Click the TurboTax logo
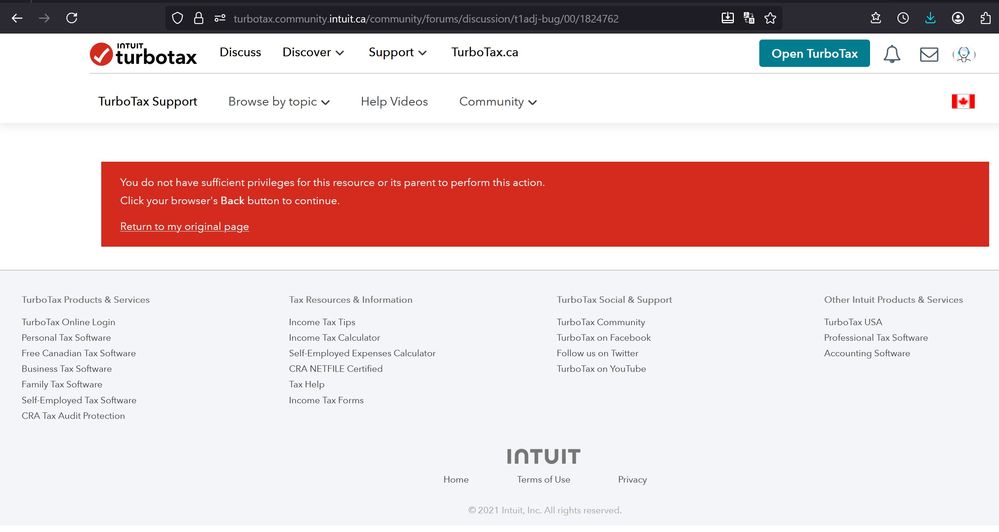The height and width of the screenshot is (532, 999). coord(143,54)
